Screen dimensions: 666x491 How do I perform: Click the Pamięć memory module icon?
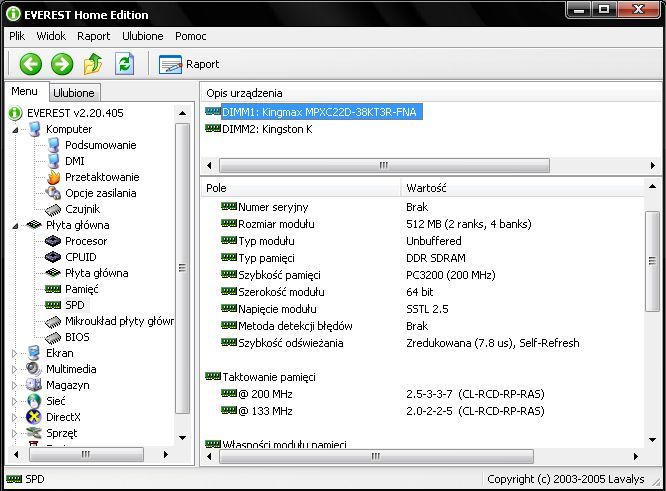coord(53,289)
